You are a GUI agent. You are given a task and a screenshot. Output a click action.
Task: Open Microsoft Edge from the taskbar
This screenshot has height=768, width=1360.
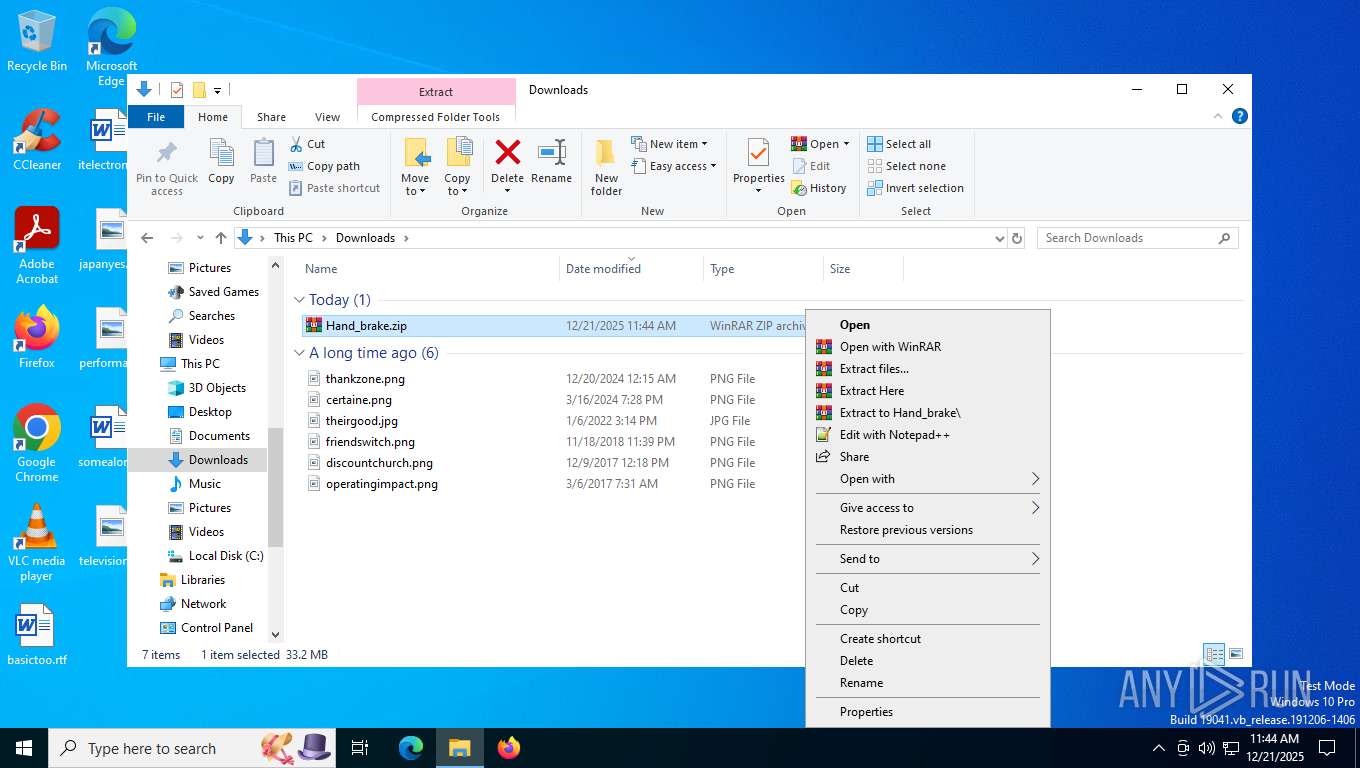coord(411,747)
